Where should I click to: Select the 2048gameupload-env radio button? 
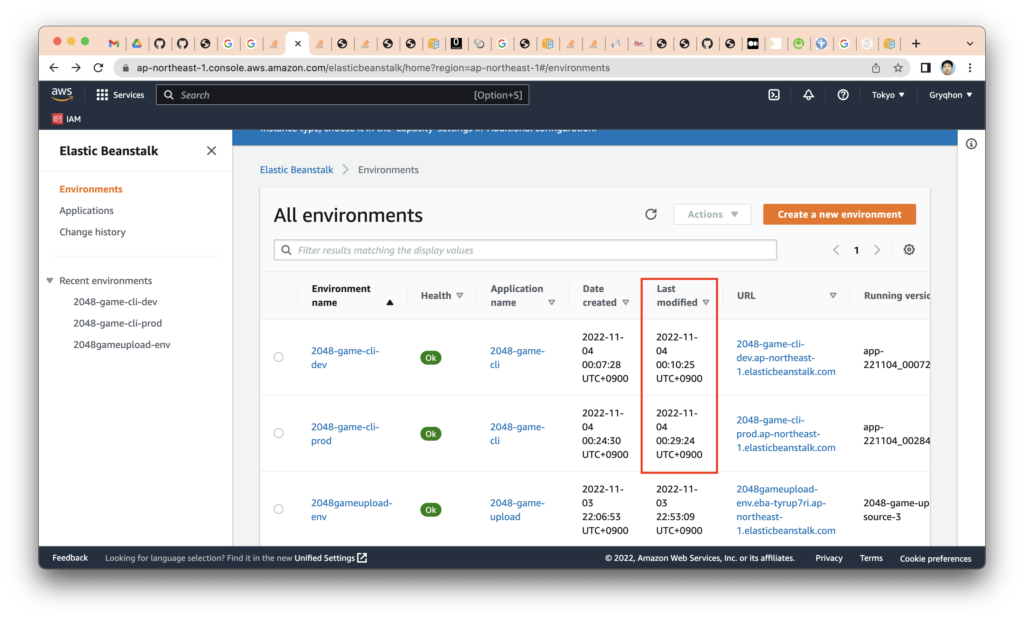(279, 509)
